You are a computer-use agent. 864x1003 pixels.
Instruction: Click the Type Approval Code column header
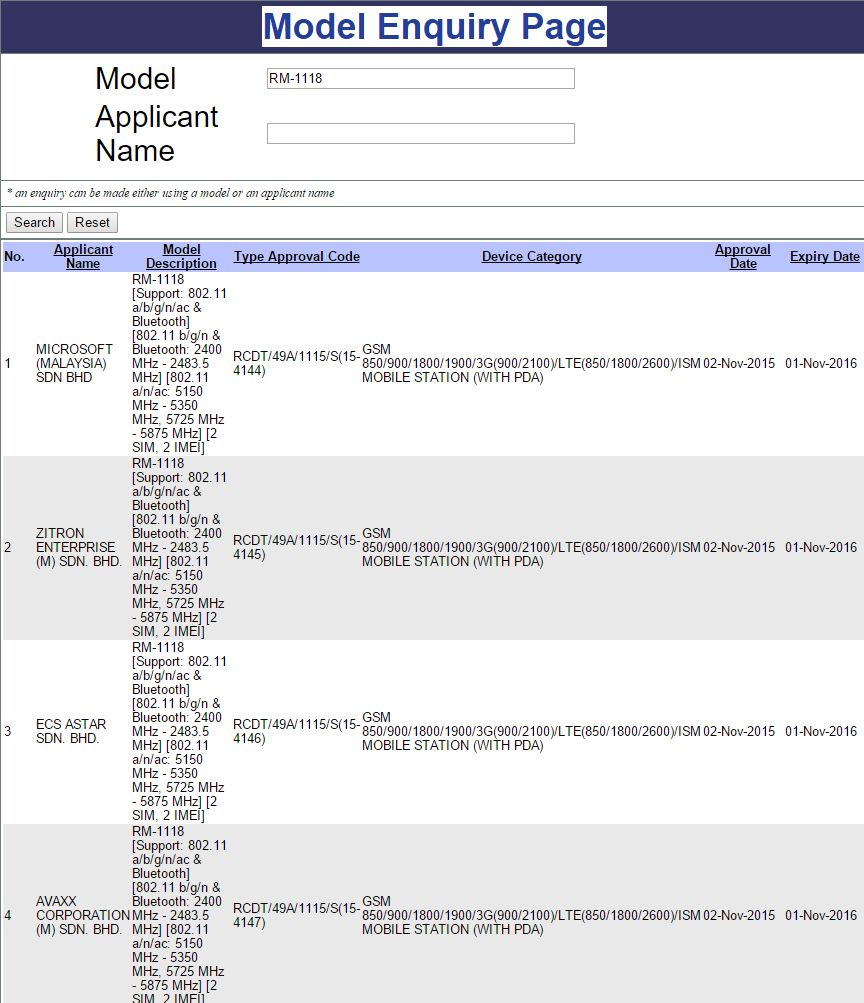[296, 257]
